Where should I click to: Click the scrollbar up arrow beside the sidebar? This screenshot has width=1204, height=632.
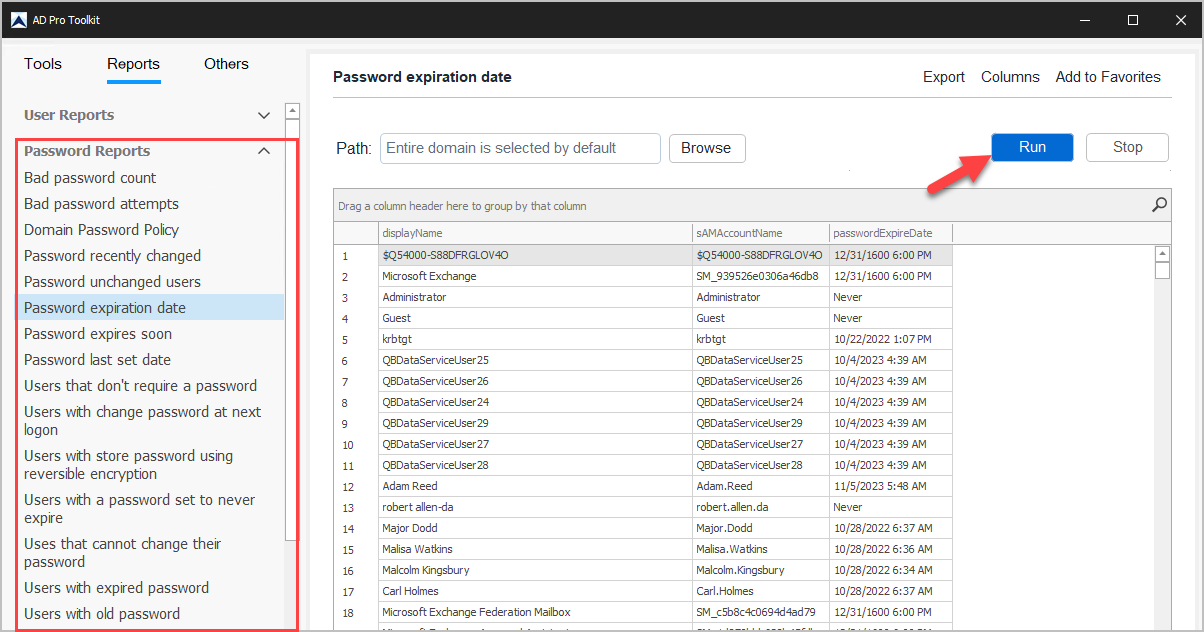coord(291,111)
